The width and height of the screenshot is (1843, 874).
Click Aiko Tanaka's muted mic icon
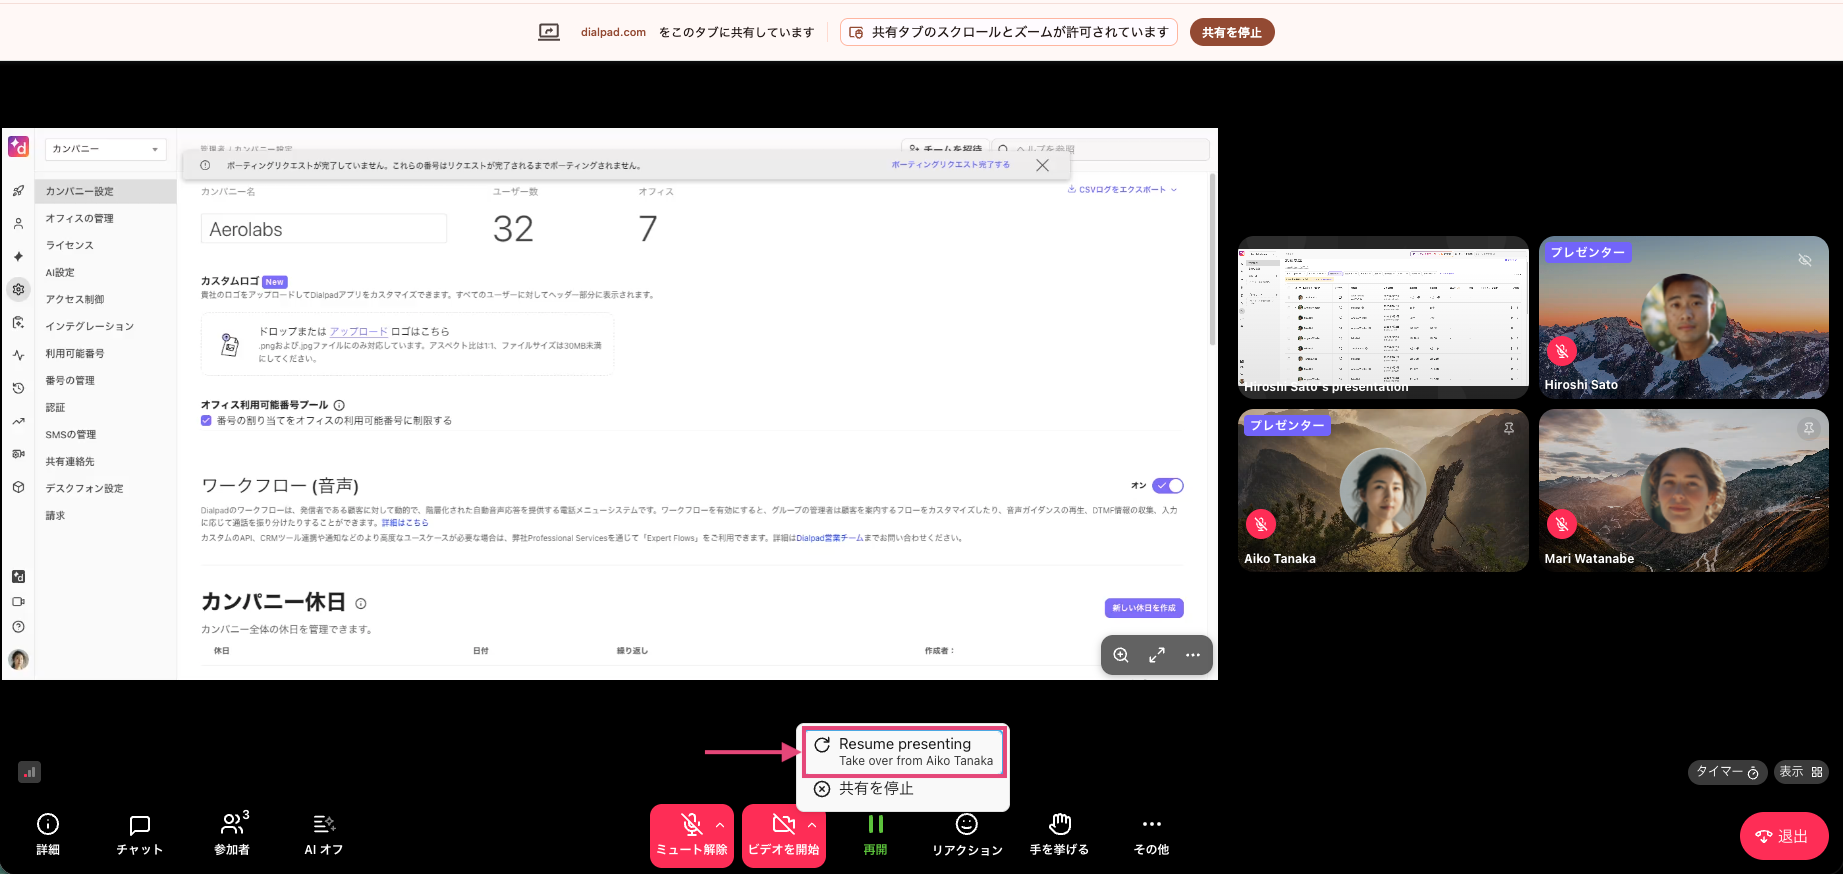point(1261,523)
